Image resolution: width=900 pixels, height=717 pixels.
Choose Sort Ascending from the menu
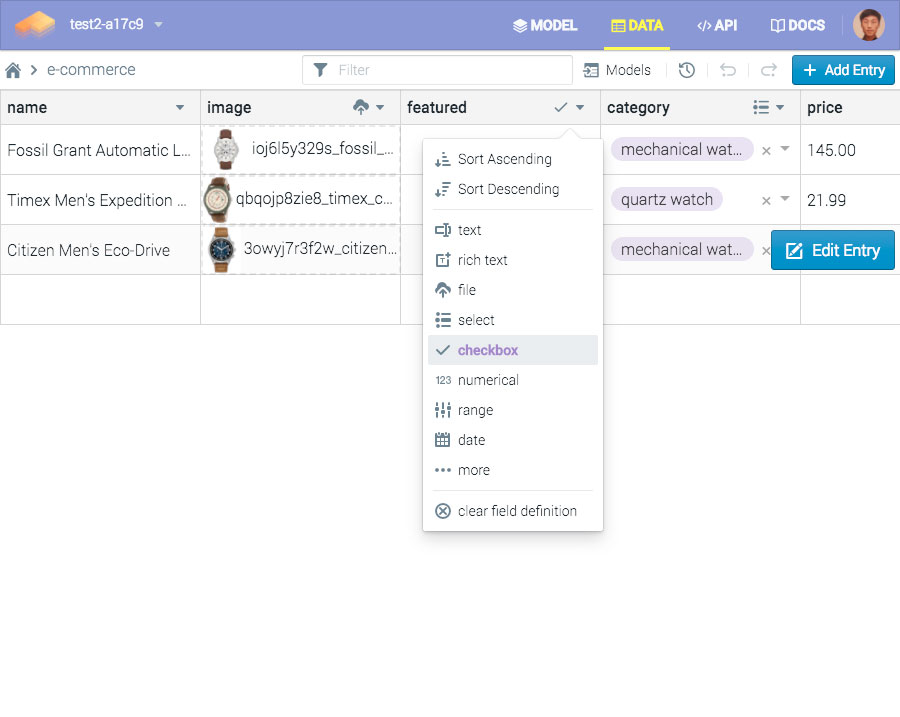tap(504, 159)
